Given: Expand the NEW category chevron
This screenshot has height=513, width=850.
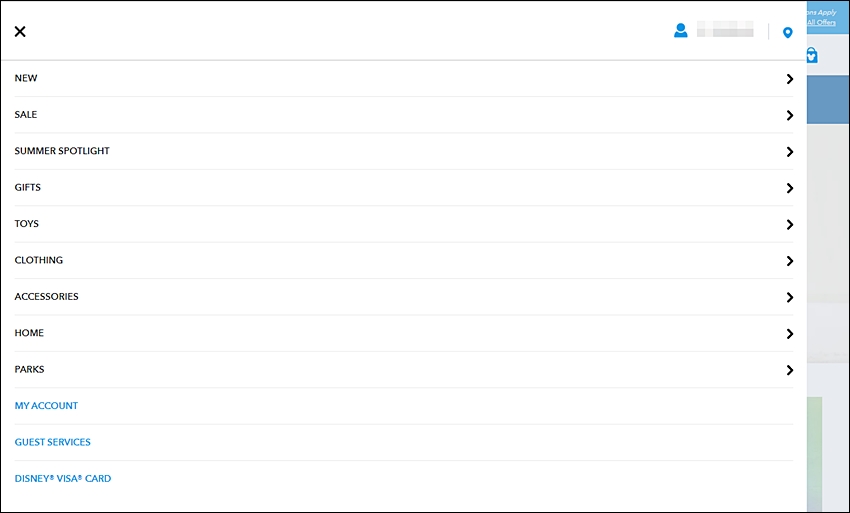Looking at the screenshot, I should click(x=790, y=79).
